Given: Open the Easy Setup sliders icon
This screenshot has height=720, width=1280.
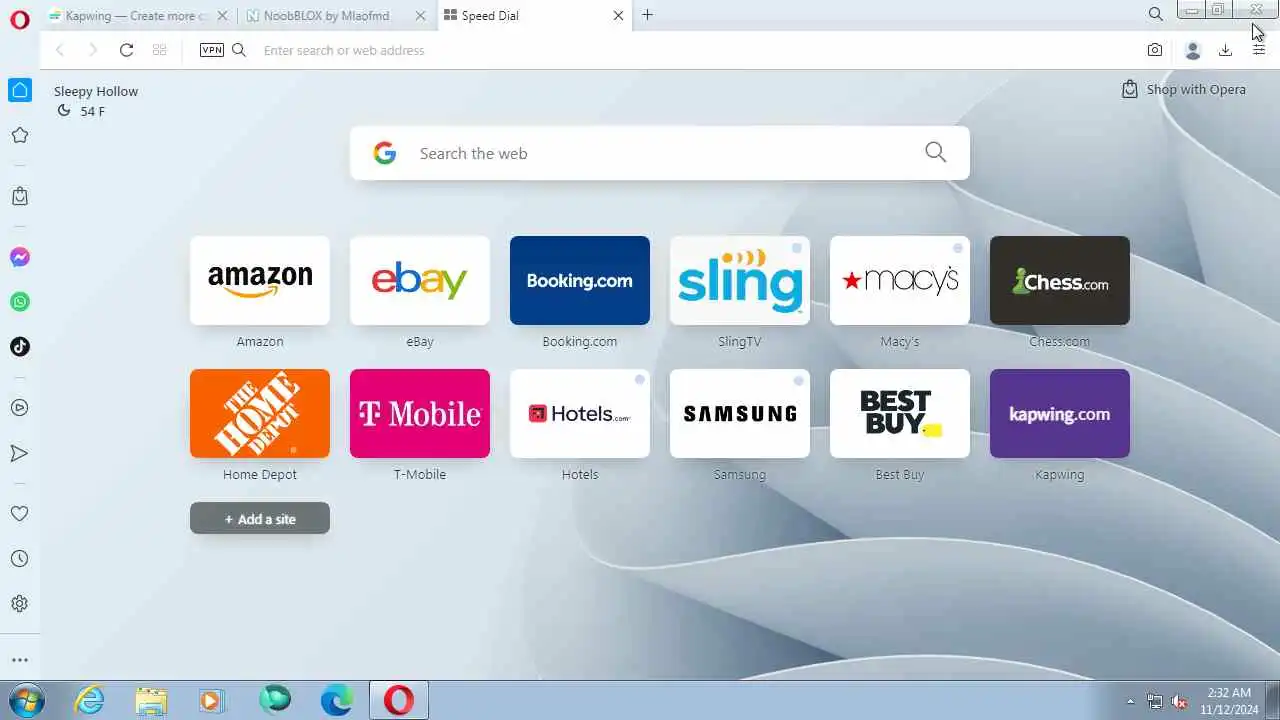Looking at the screenshot, I should pos(1259,50).
